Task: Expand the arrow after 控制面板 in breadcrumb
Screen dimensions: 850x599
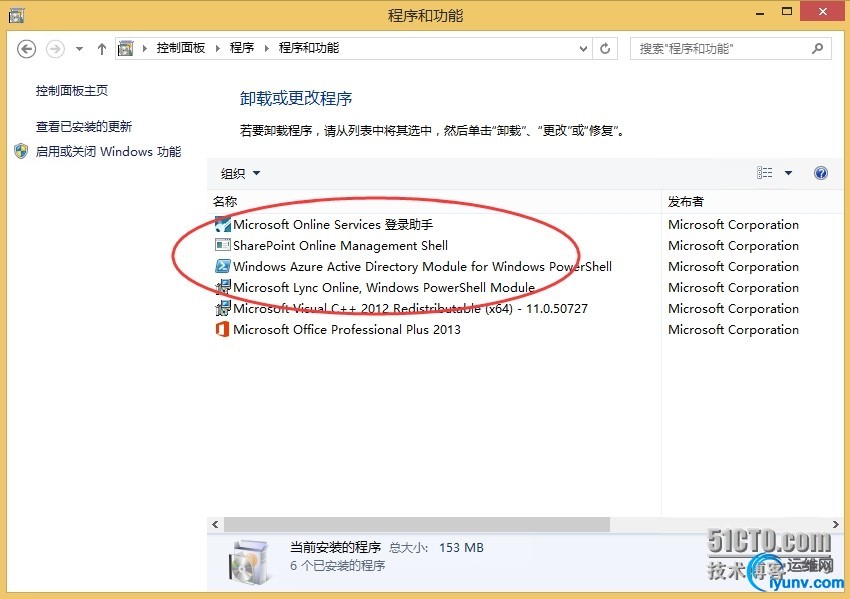Action: (218, 49)
